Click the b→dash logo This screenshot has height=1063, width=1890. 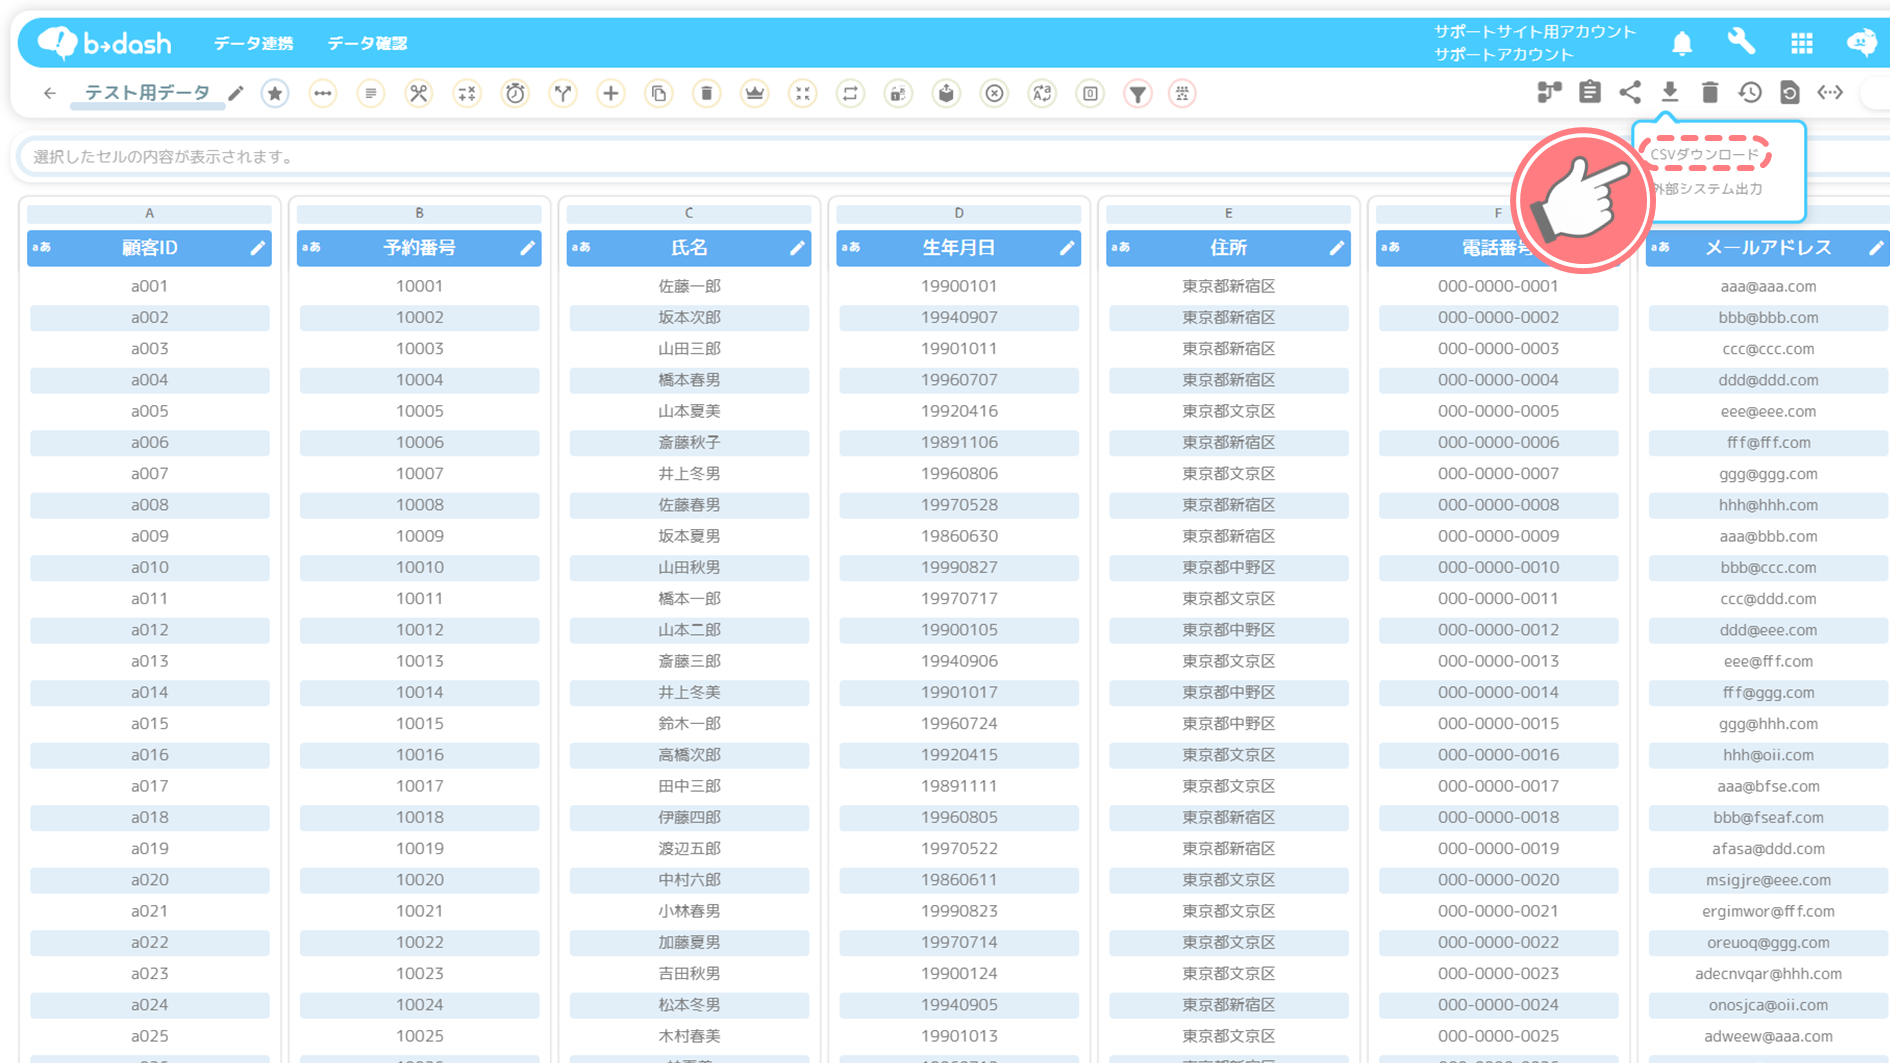105,43
